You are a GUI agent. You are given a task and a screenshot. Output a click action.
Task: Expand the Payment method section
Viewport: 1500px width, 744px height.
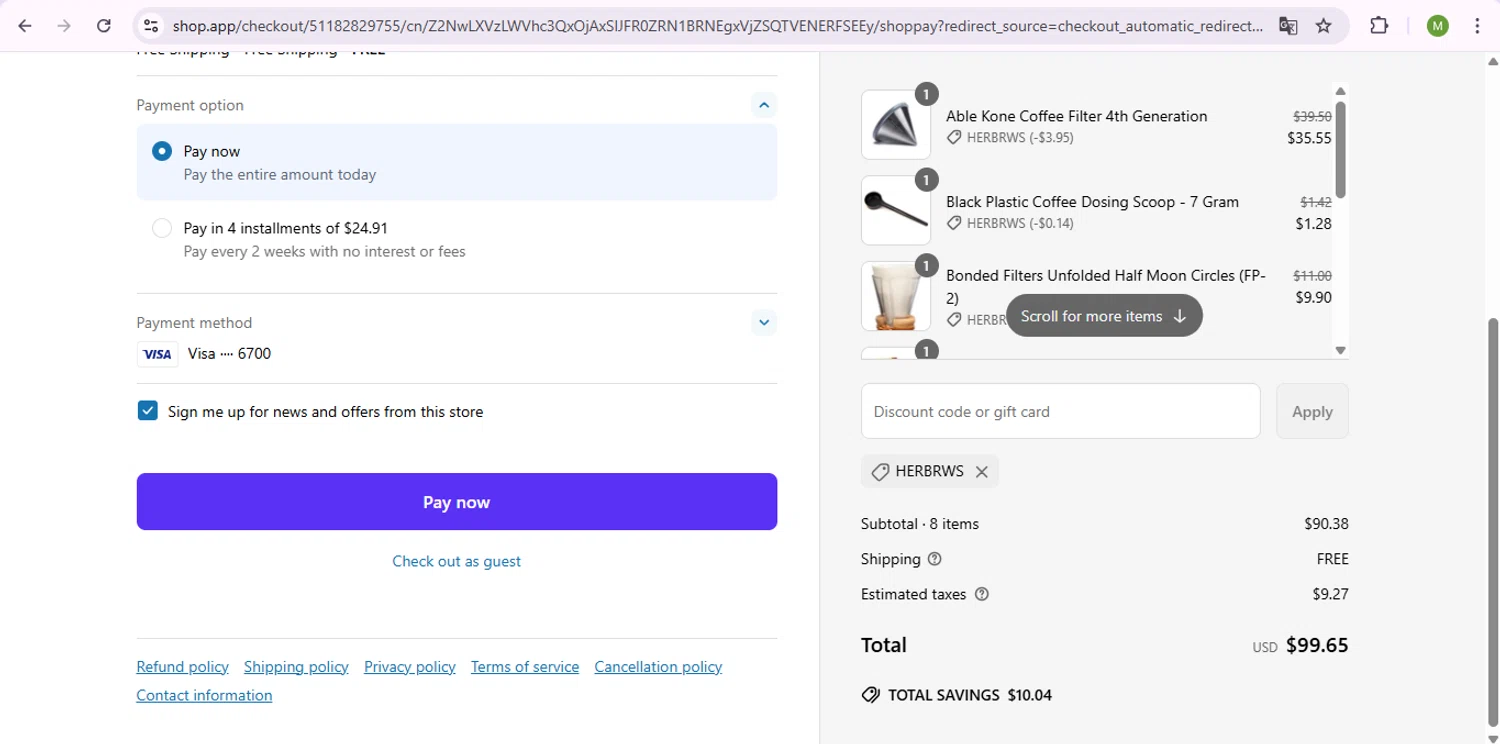764,322
